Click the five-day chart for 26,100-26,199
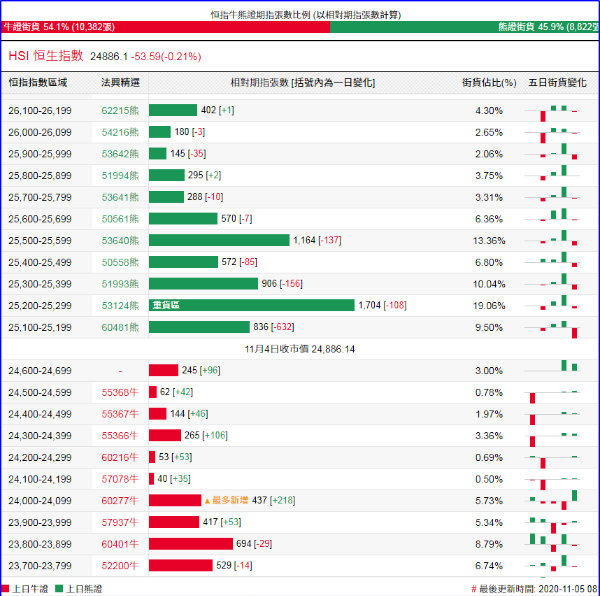 point(553,112)
